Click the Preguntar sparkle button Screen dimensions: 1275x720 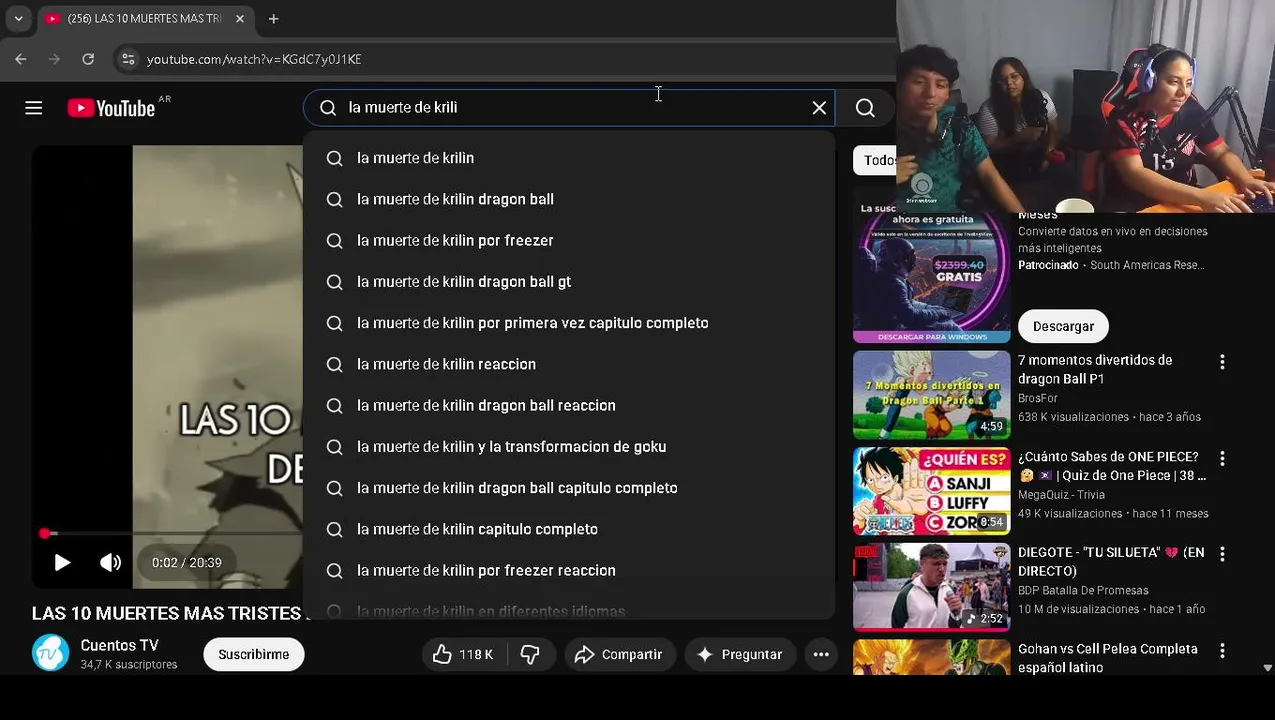pos(740,654)
